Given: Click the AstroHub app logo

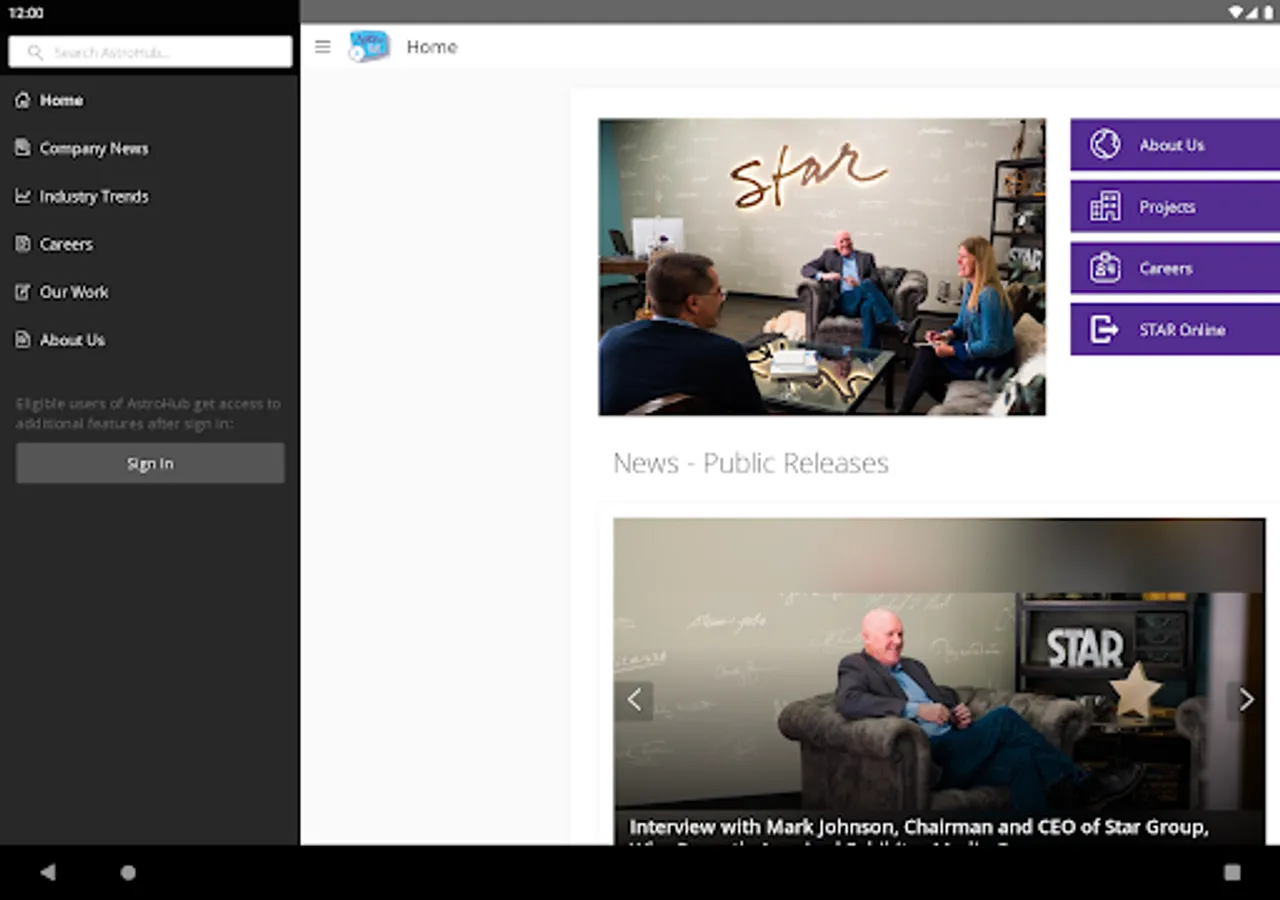Looking at the screenshot, I should 369,47.
